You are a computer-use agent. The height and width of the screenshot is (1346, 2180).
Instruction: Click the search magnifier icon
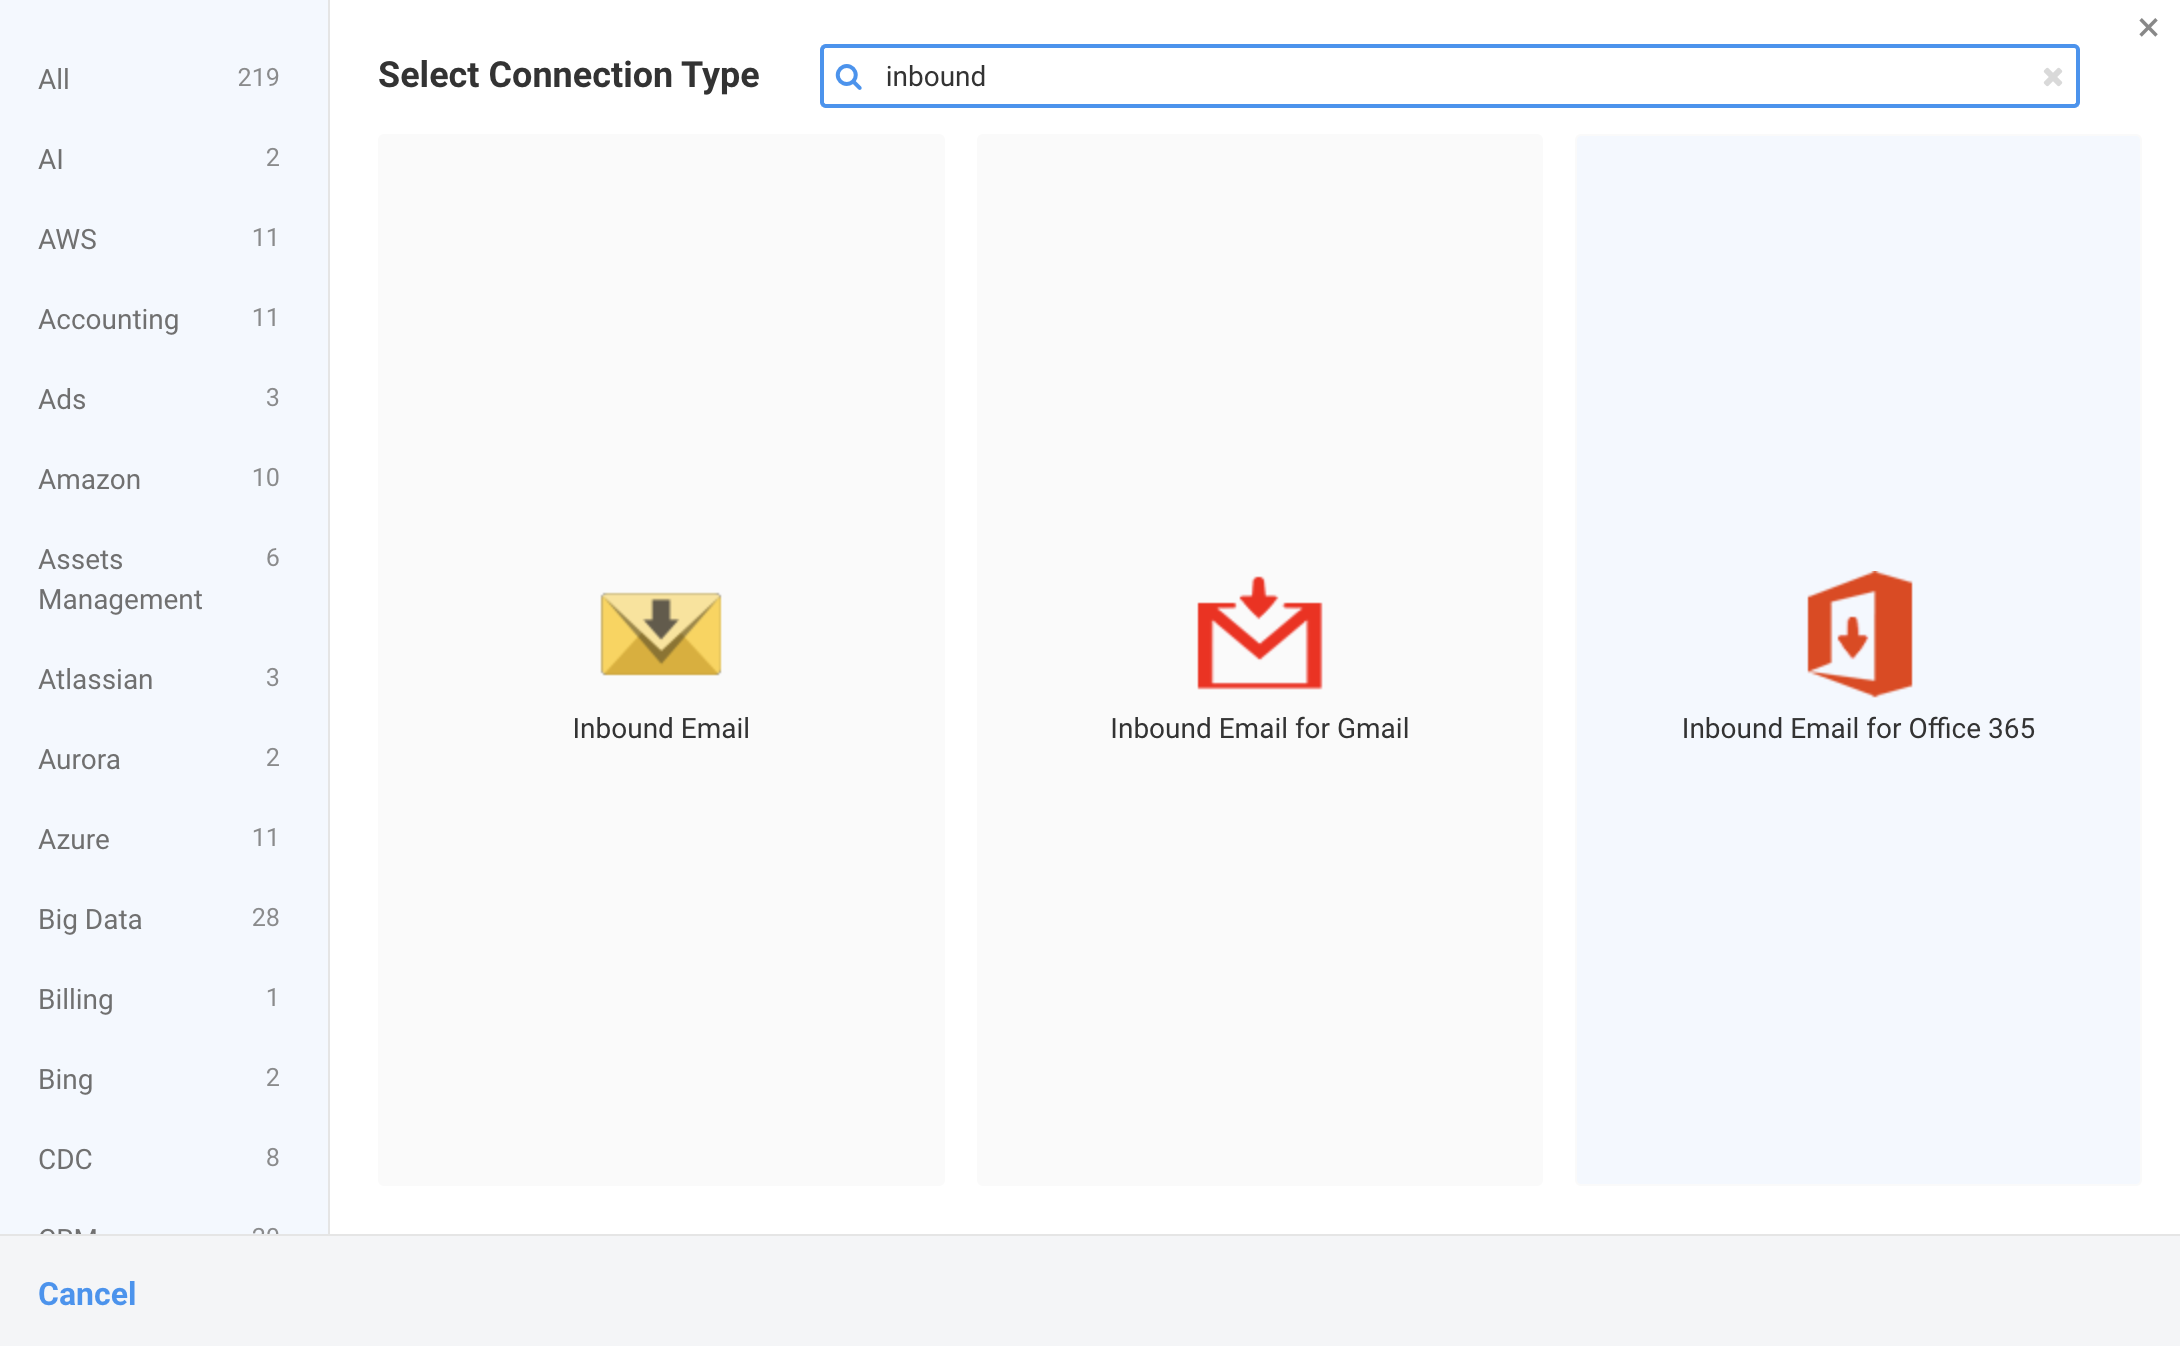(x=849, y=77)
